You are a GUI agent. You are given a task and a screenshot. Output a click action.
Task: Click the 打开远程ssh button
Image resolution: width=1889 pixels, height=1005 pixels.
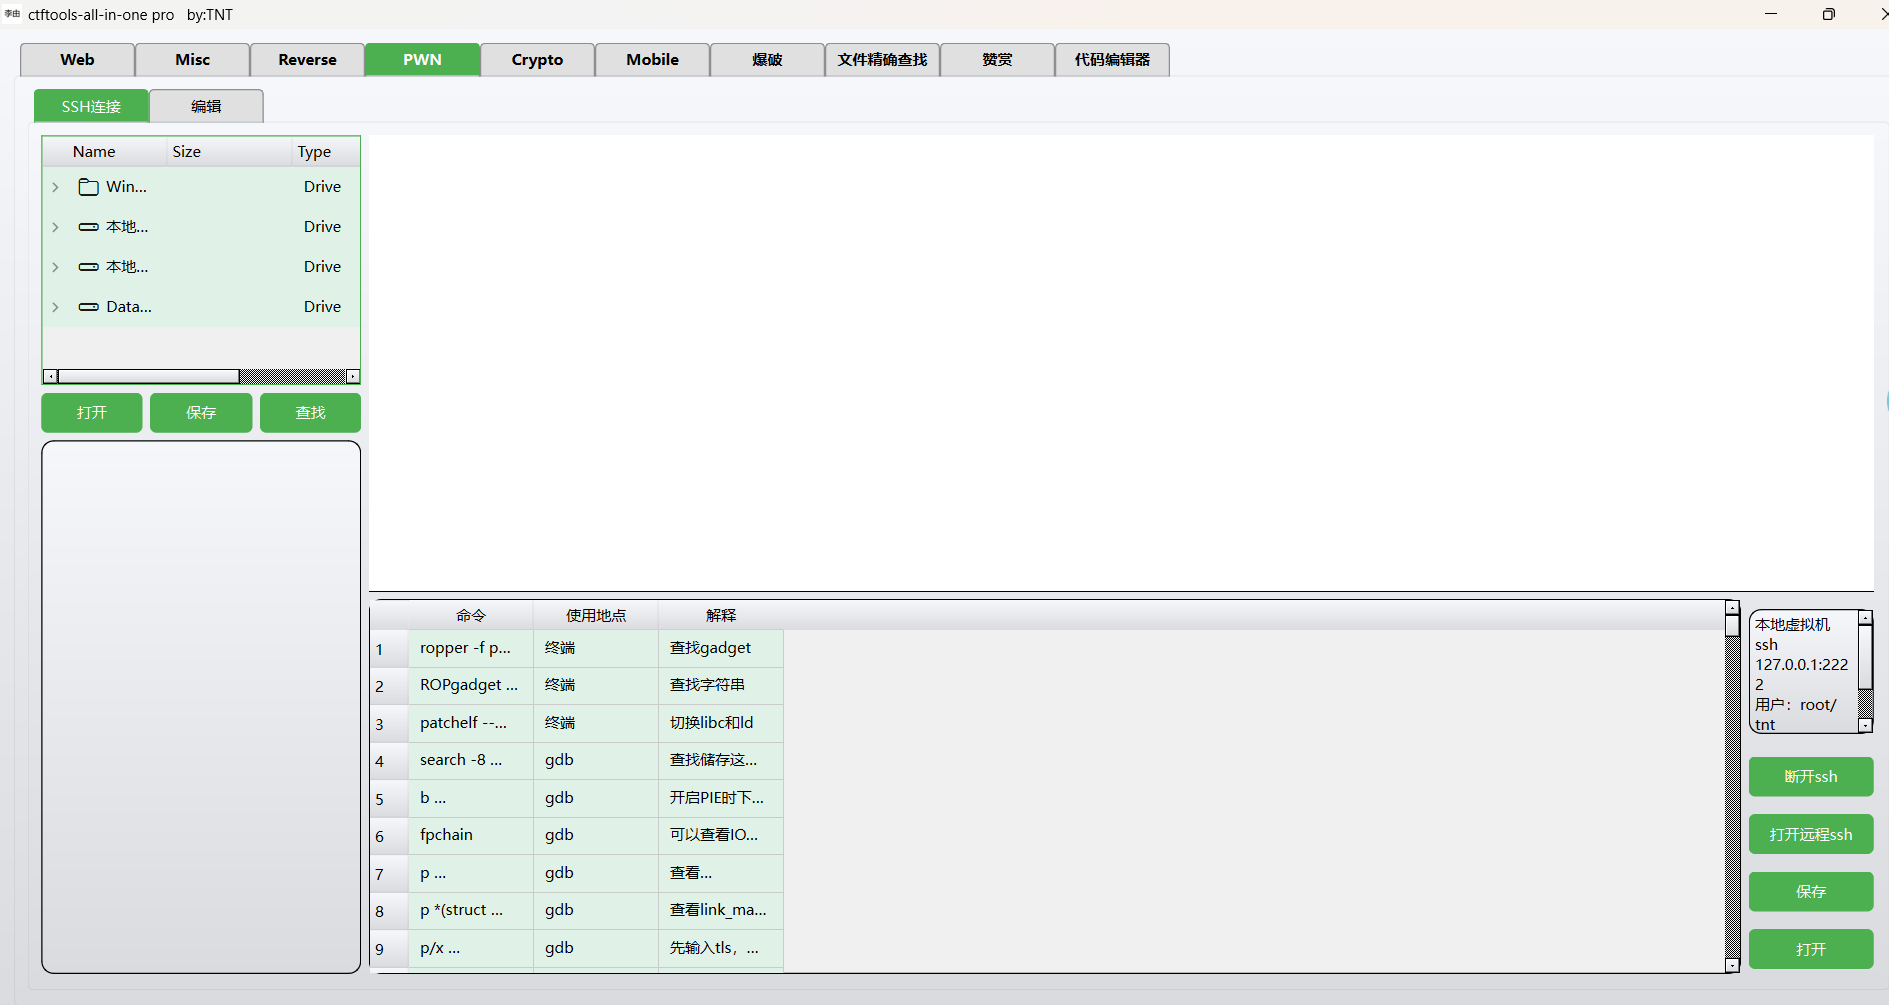click(1810, 833)
